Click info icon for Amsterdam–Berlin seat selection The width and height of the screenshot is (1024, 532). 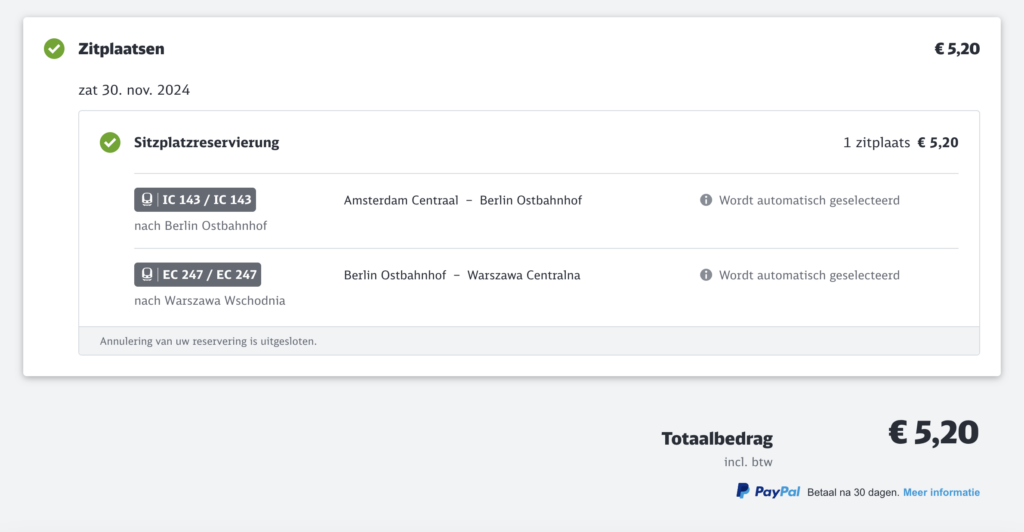[706, 200]
